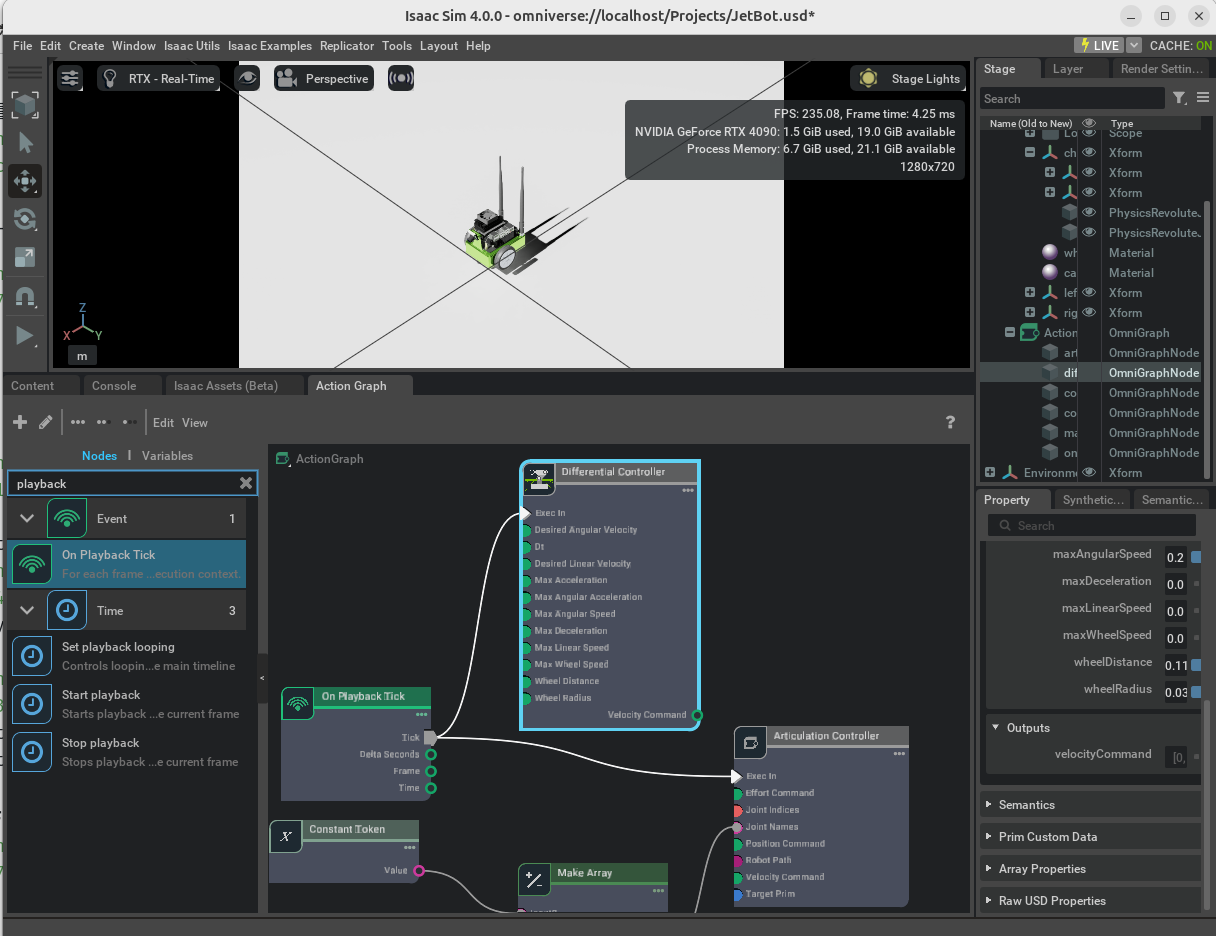
Task: Open Articulation Controller node options dots
Action: coord(899,753)
